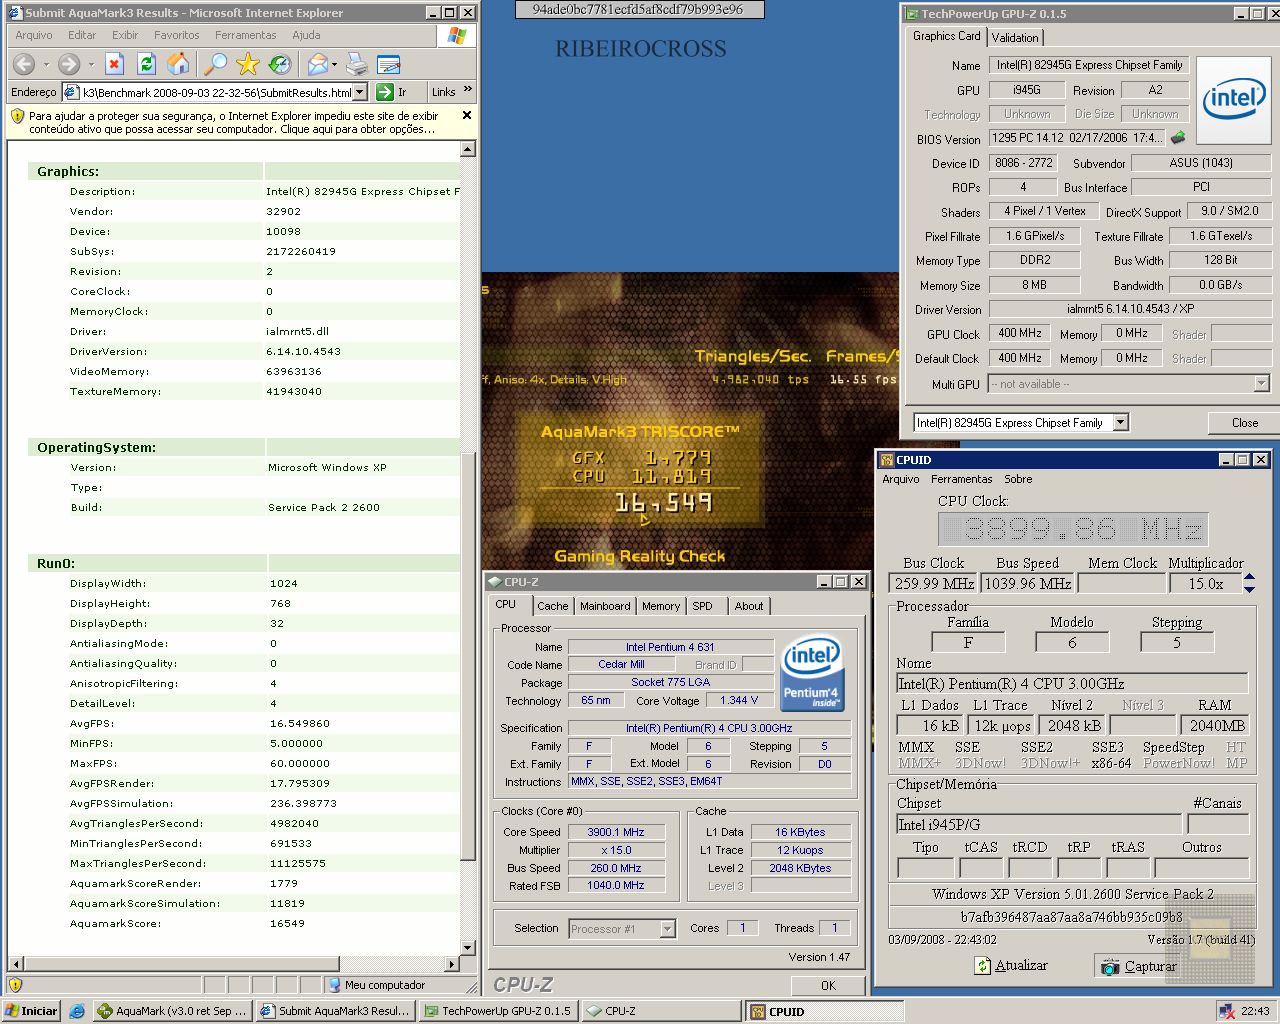
Task: Open the Favoritos menu in IE
Action: [x=177, y=35]
